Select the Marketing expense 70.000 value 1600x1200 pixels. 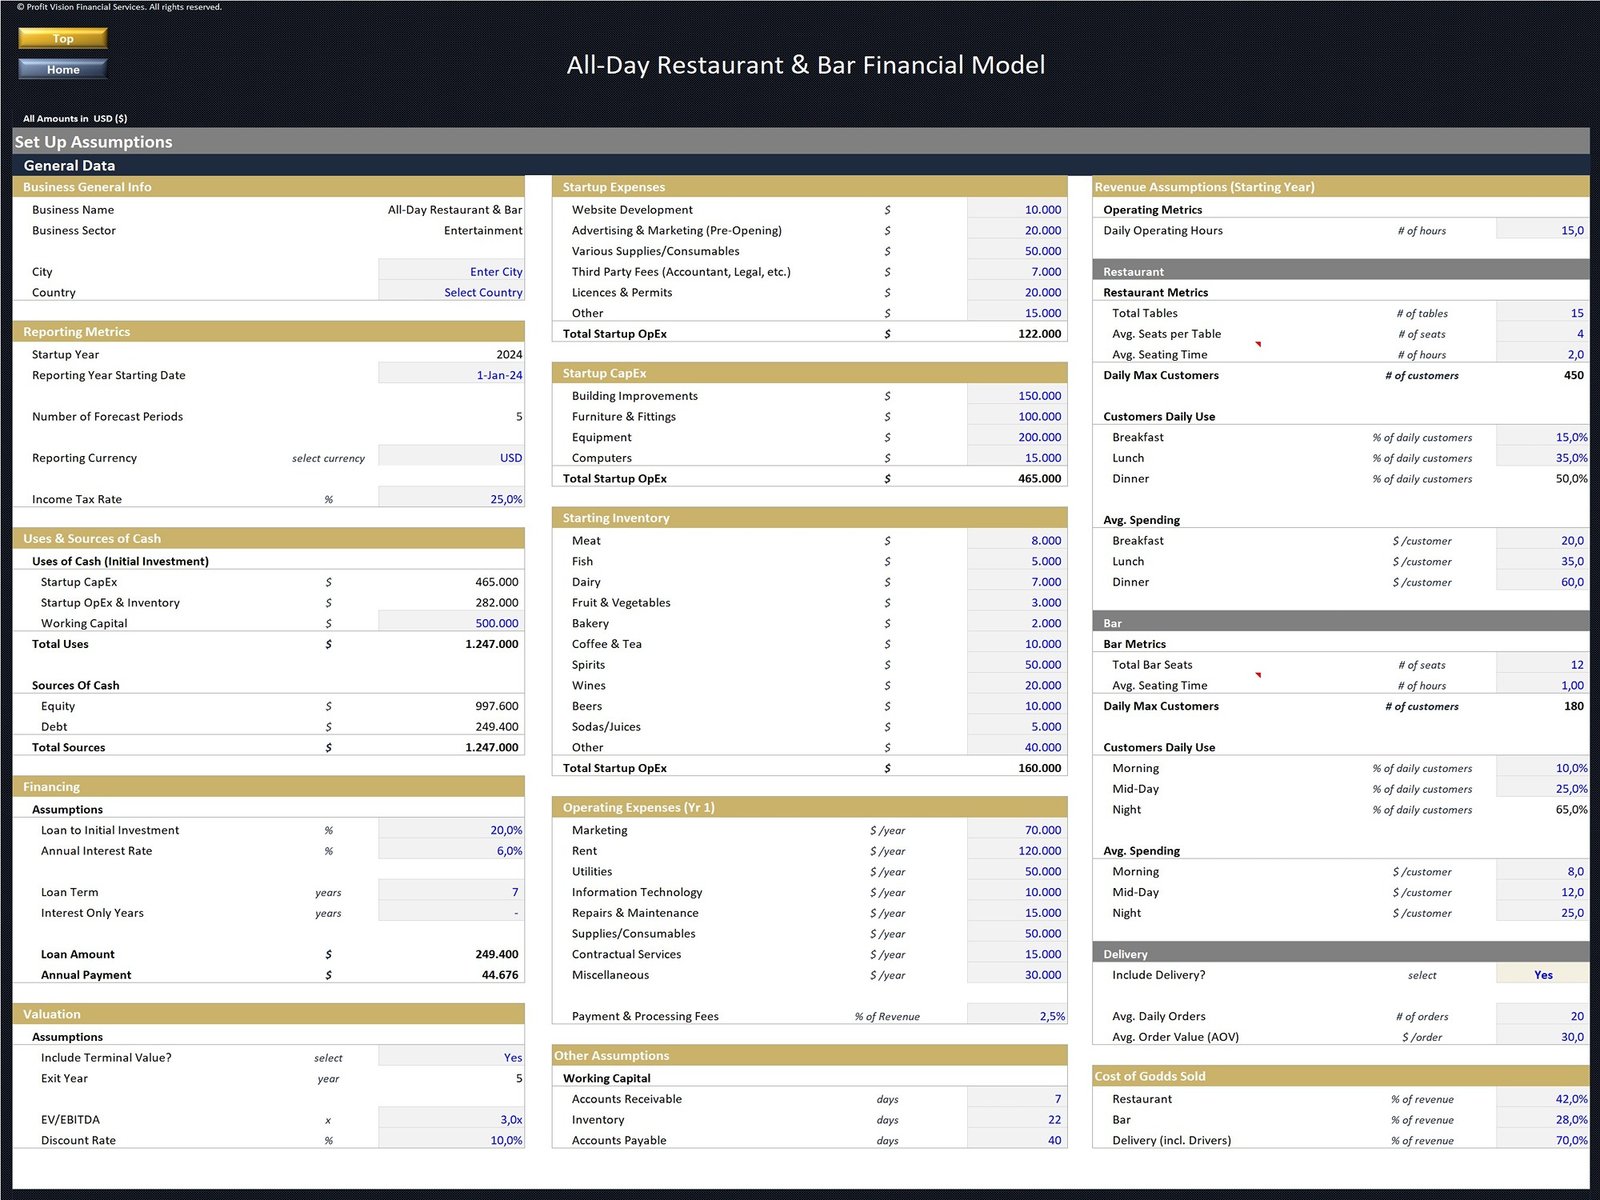click(1040, 830)
